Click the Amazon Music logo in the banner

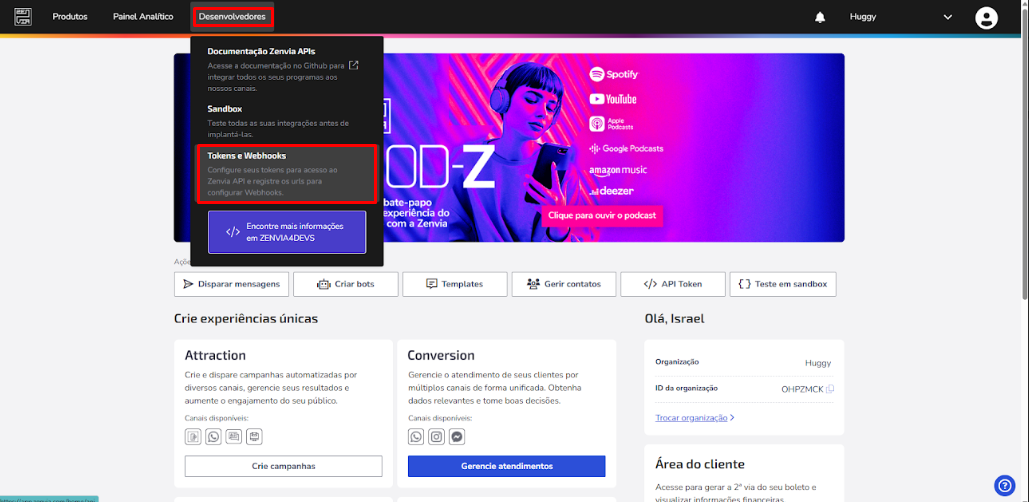point(618,171)
